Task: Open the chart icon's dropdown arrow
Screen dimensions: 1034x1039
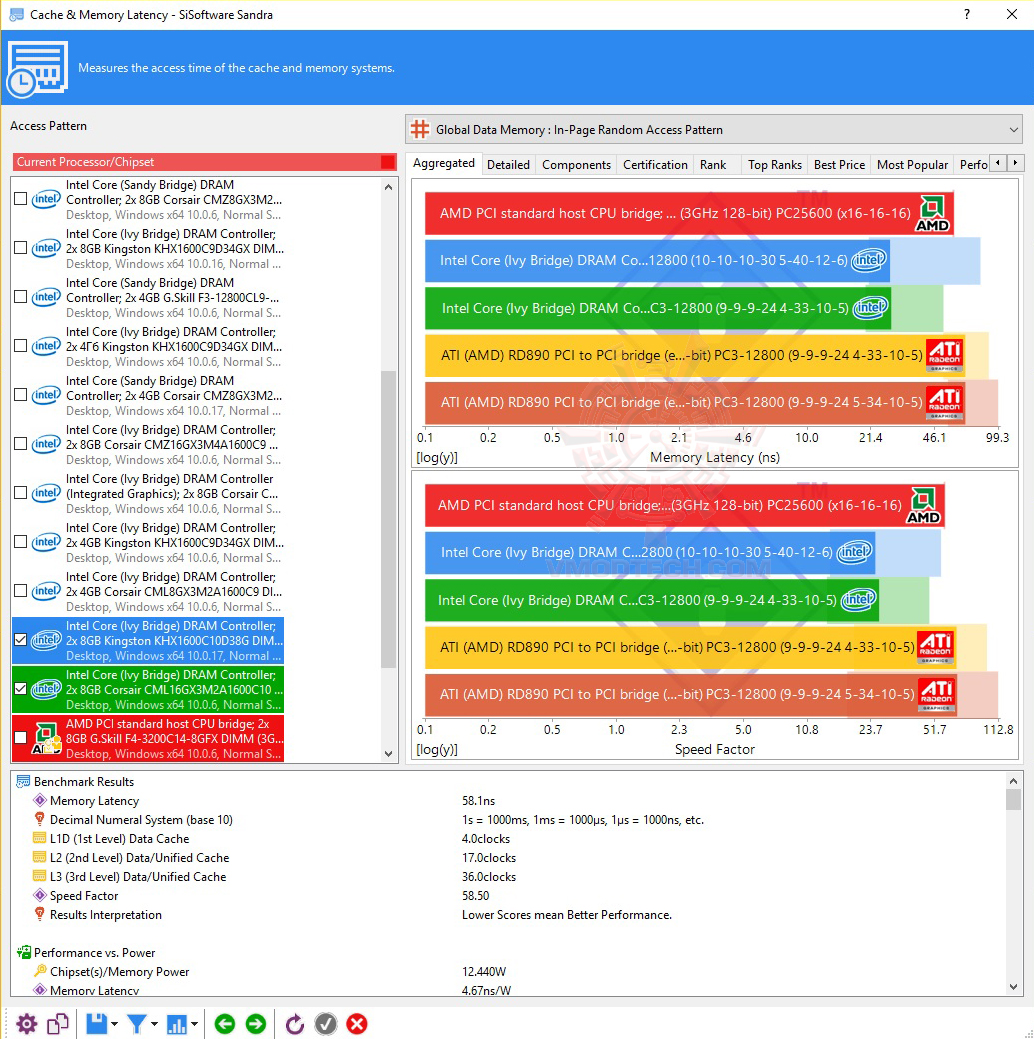Action: (194, 1024)
